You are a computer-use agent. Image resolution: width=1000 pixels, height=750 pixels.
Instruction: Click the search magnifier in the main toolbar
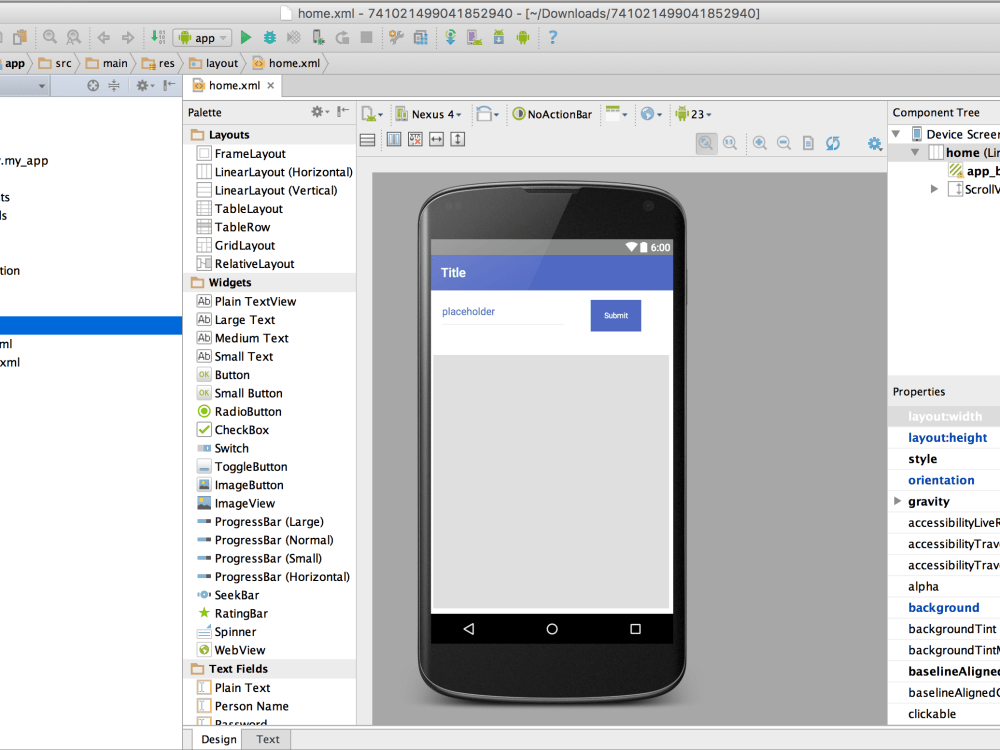pos(49,37)
